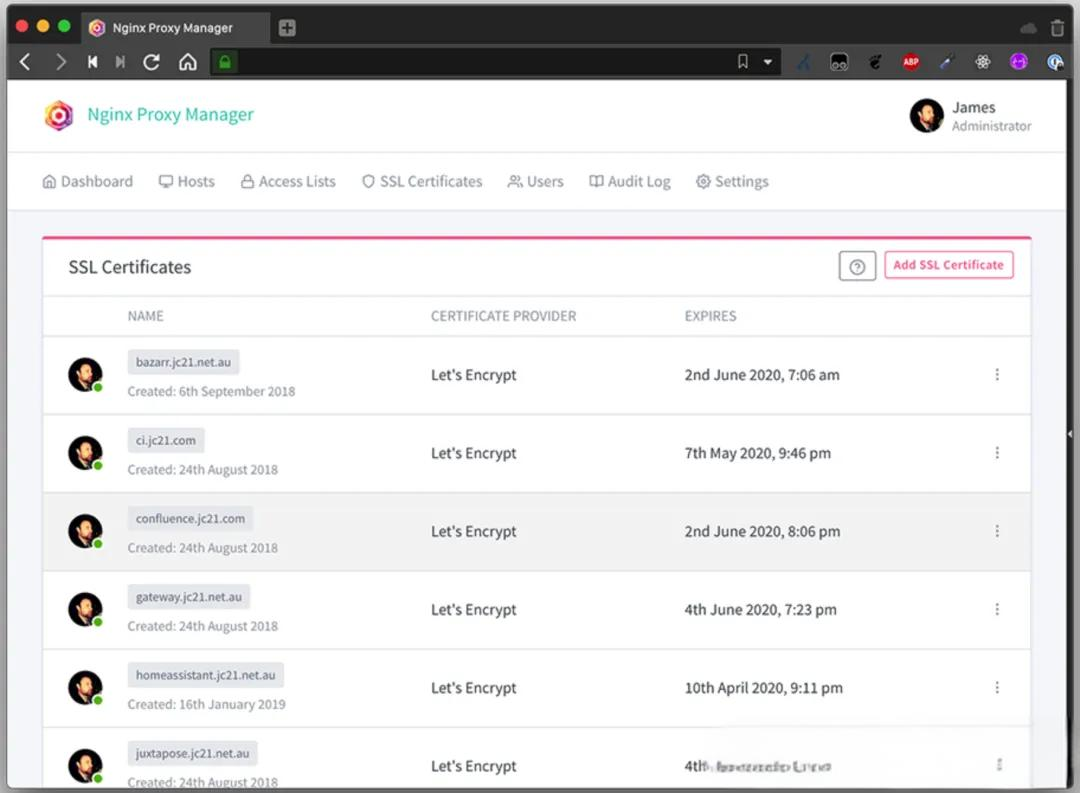Open the help question mark icon
1080x793 pixels.
pos(857,266)
